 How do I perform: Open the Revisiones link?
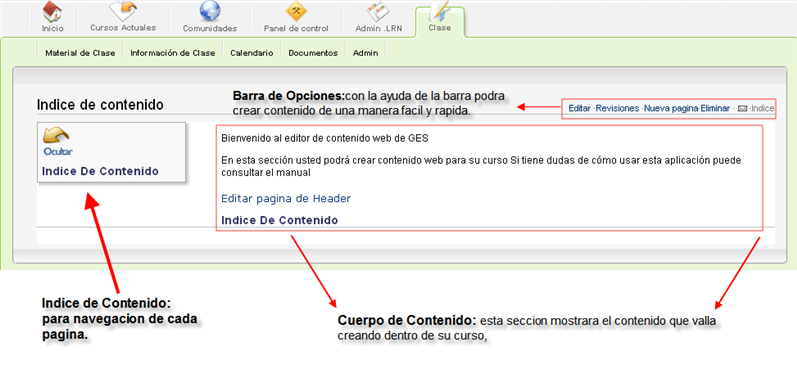click(618, 108)
